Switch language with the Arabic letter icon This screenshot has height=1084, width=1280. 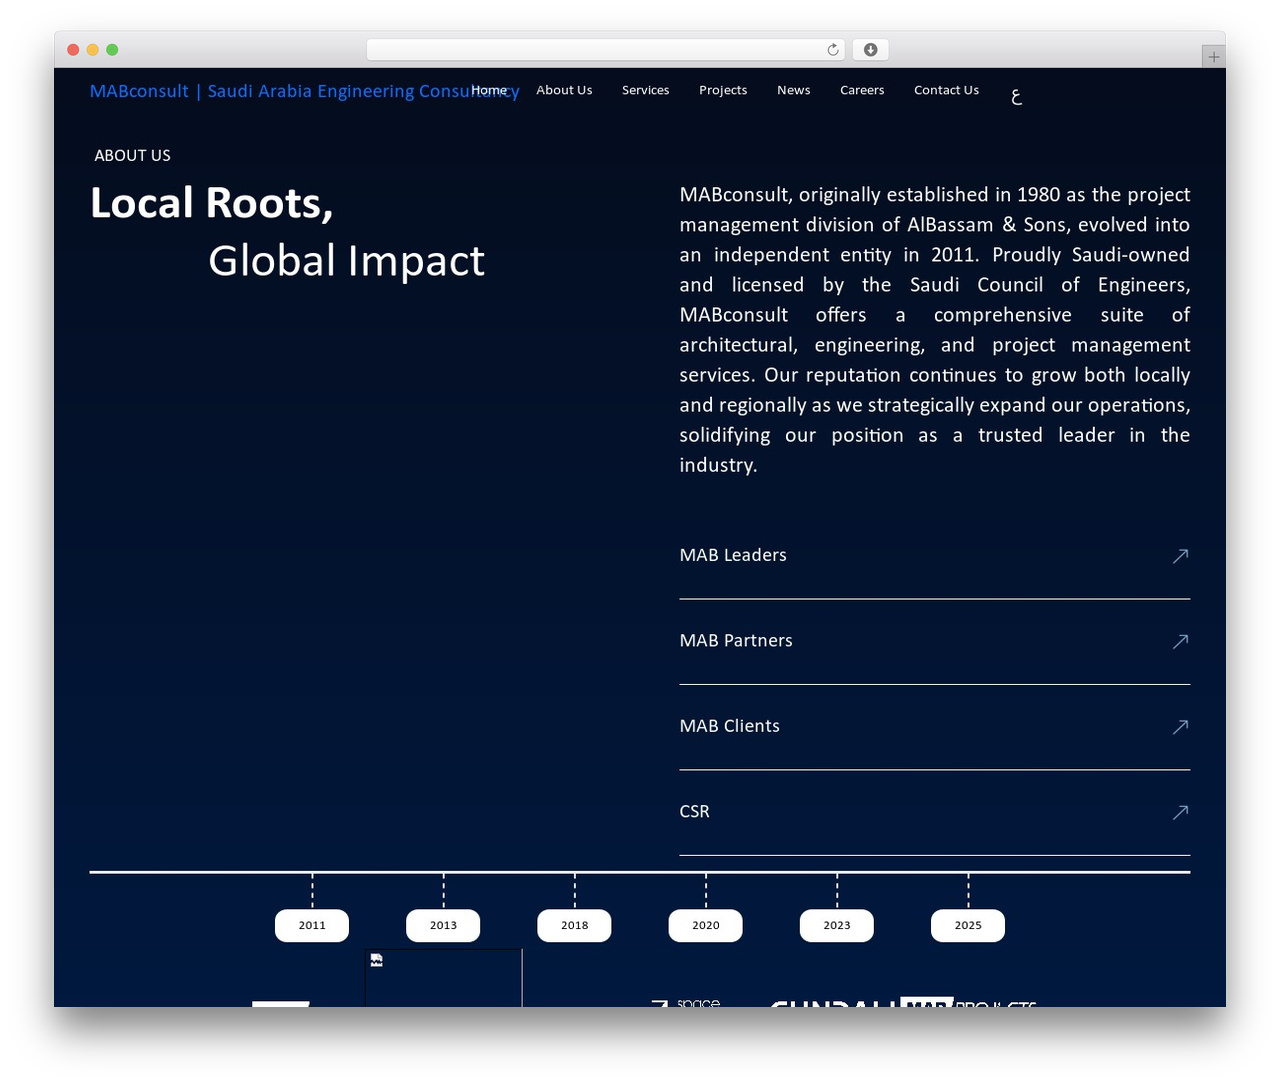tap(1017, 97)
